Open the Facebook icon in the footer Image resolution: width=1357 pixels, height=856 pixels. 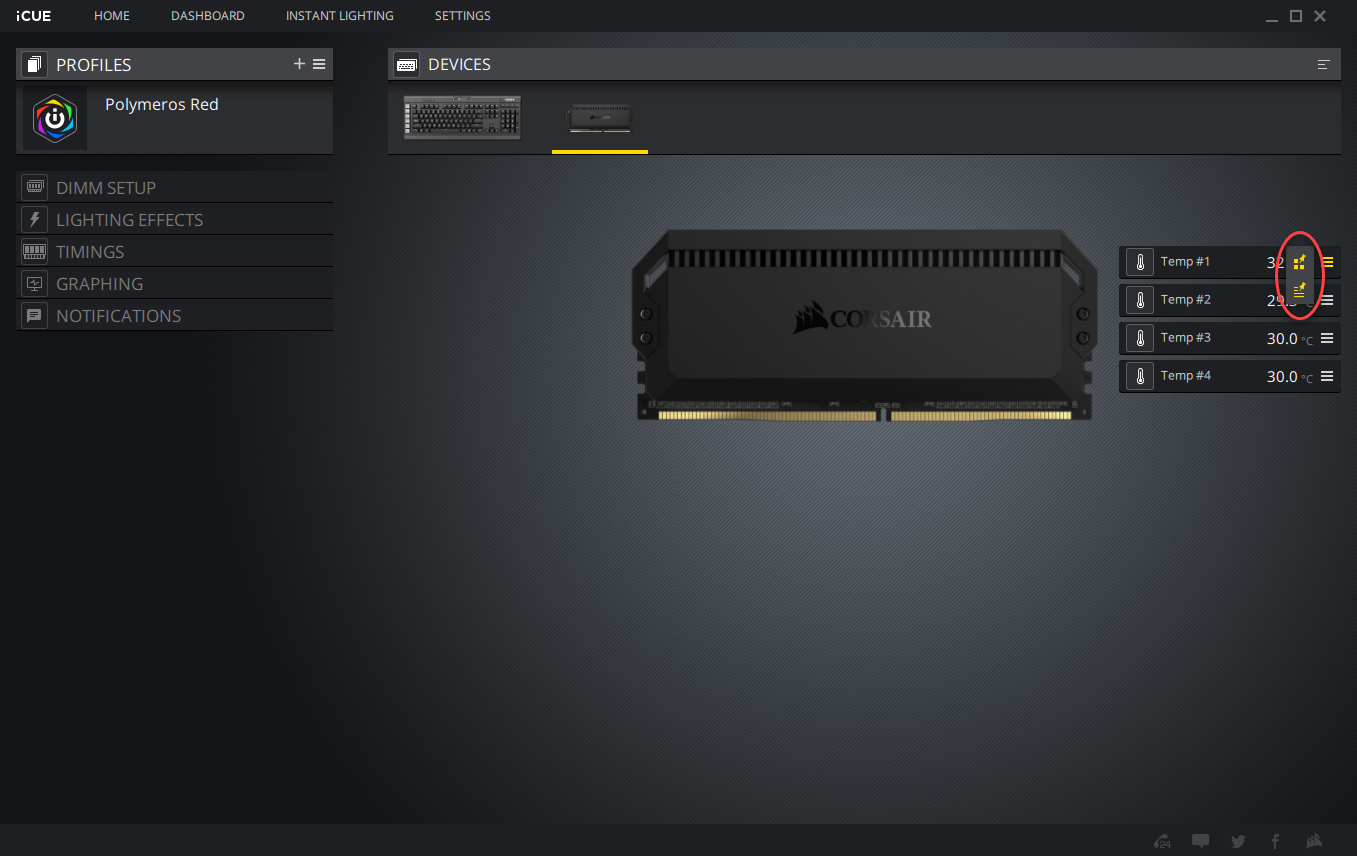tap(1275, 841)
